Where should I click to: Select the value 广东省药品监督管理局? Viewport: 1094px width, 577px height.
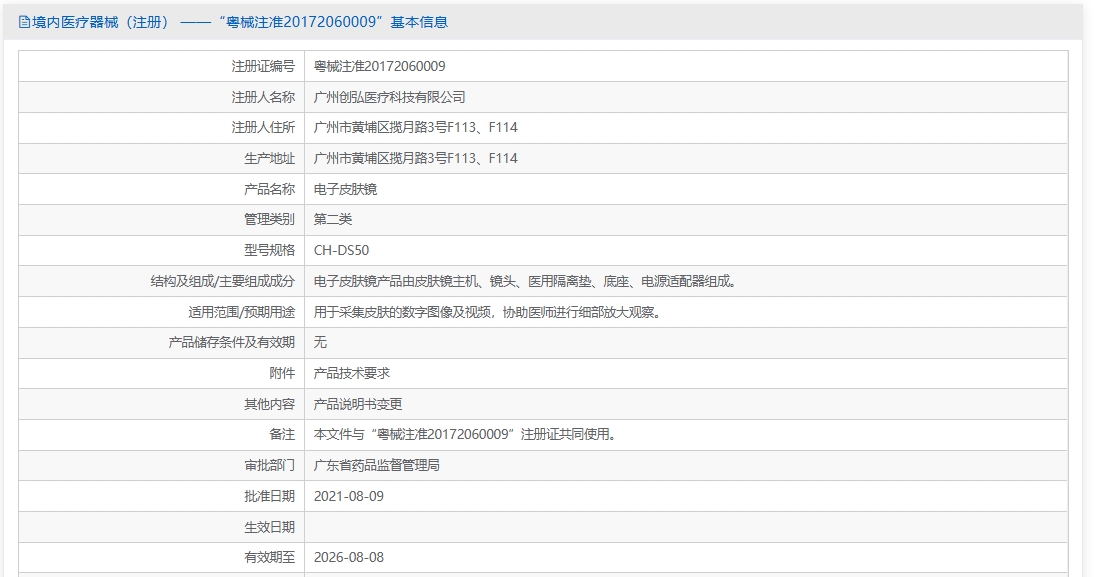(x=377, y=465)
